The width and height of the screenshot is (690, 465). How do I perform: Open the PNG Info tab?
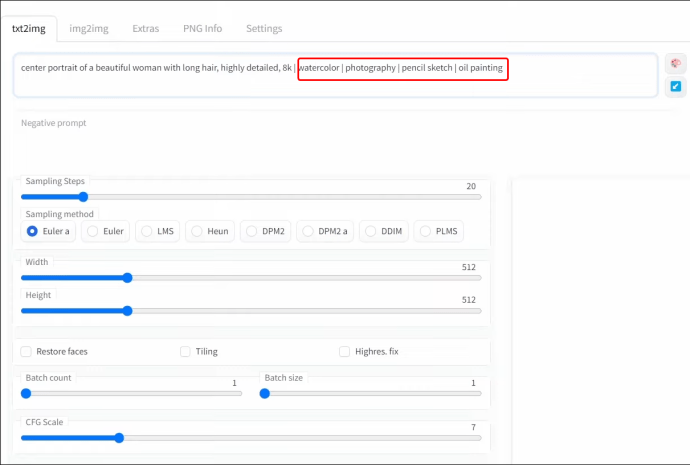tap(203, 29)
